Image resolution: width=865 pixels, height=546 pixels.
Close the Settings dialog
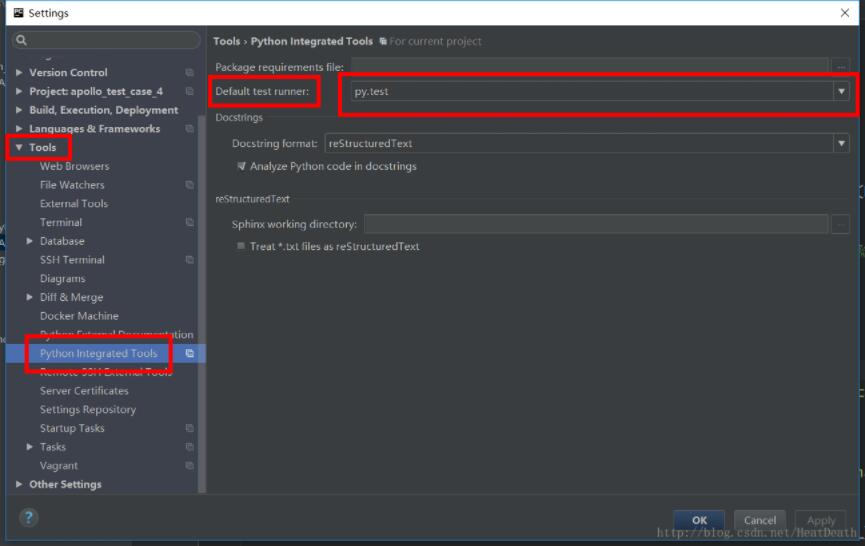(x=845, y=13)
